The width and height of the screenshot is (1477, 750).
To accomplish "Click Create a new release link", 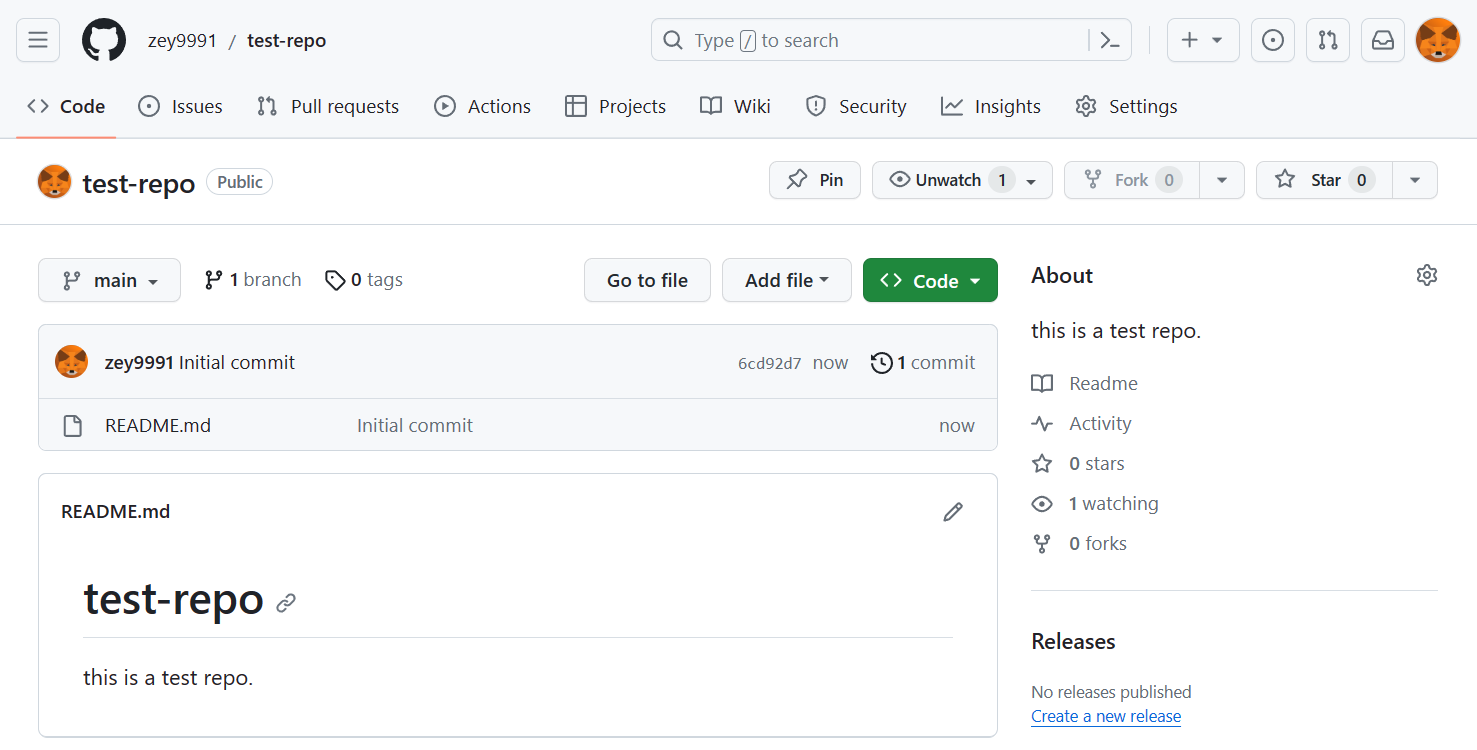I will pos(1105,716).
